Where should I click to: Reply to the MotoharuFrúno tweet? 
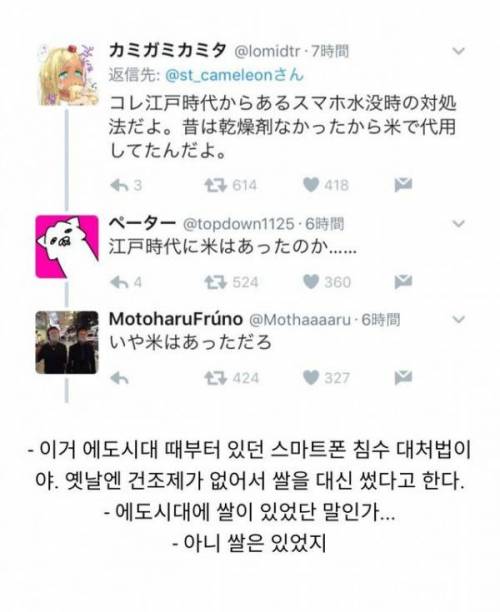tap(119, 378)
